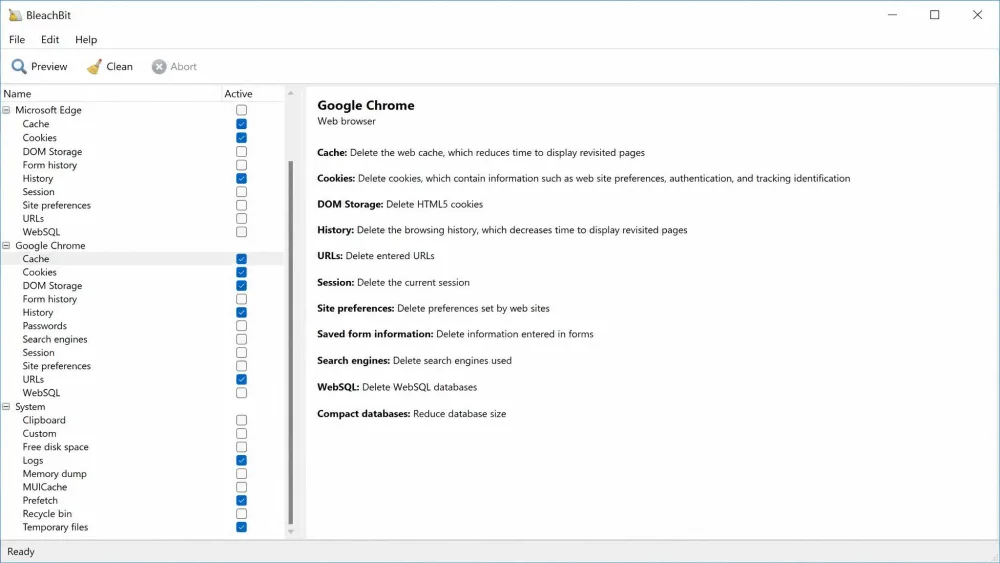Select the Memory dump item

coord(54,474)
